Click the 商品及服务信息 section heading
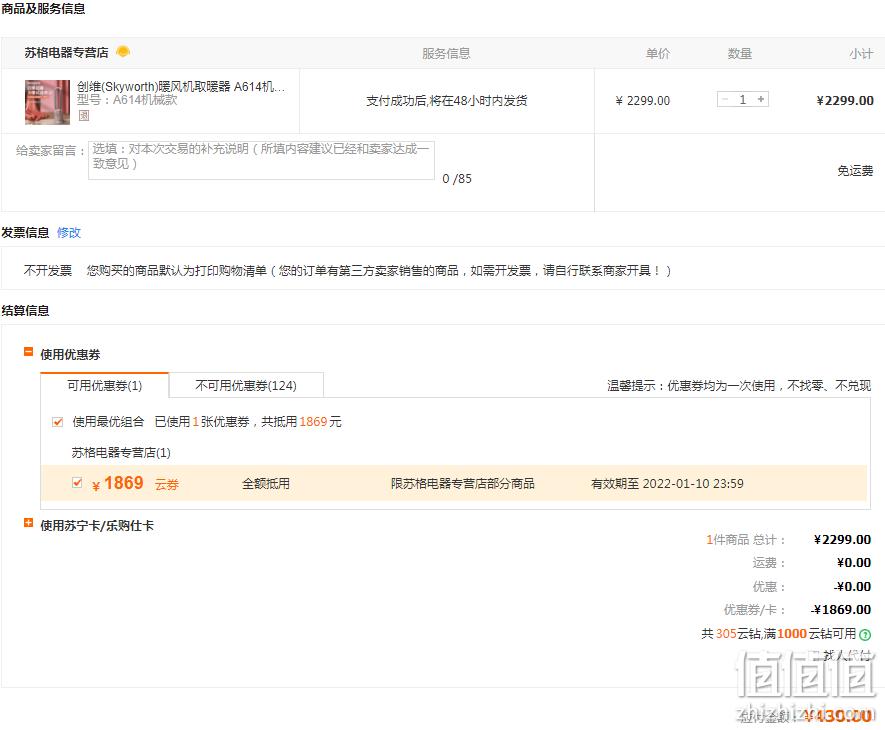This screenshot has width=885, height=730. pyautogui.click(x=43, y=8)
